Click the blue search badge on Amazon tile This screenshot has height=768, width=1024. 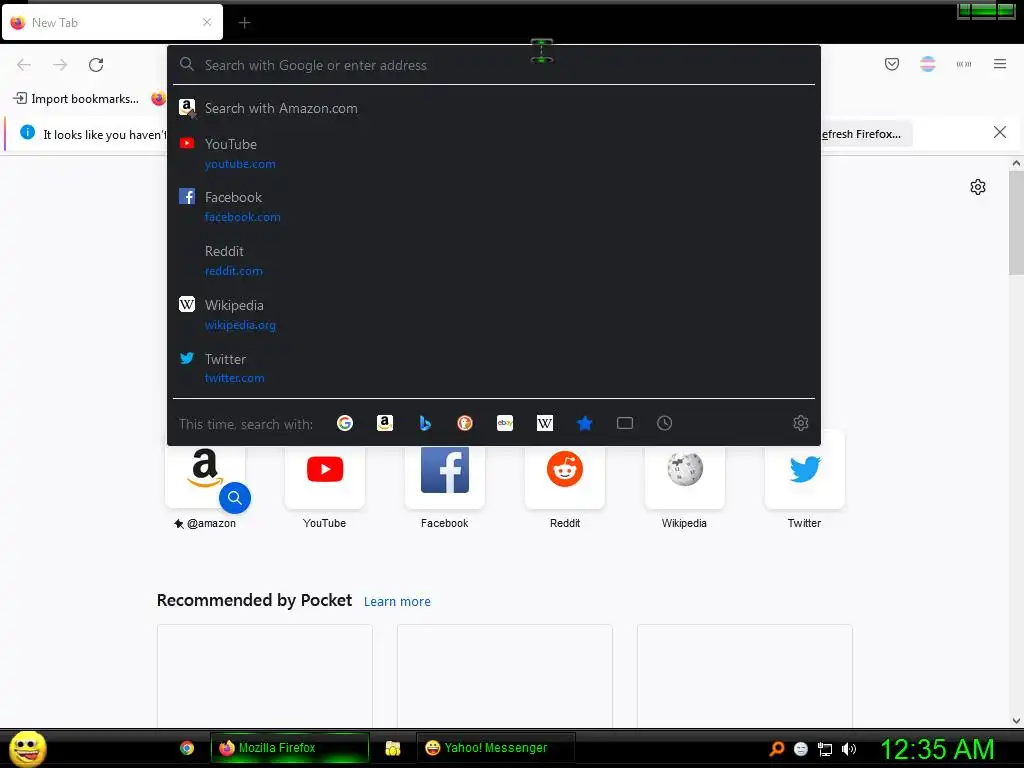pos(235,498)
